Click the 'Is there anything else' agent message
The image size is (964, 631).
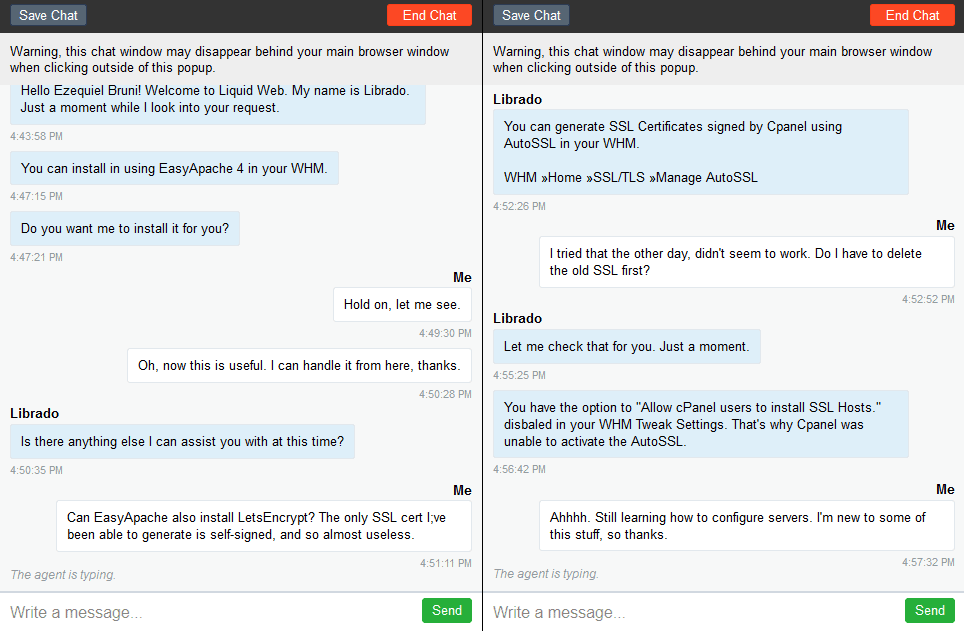coord(182,442)
